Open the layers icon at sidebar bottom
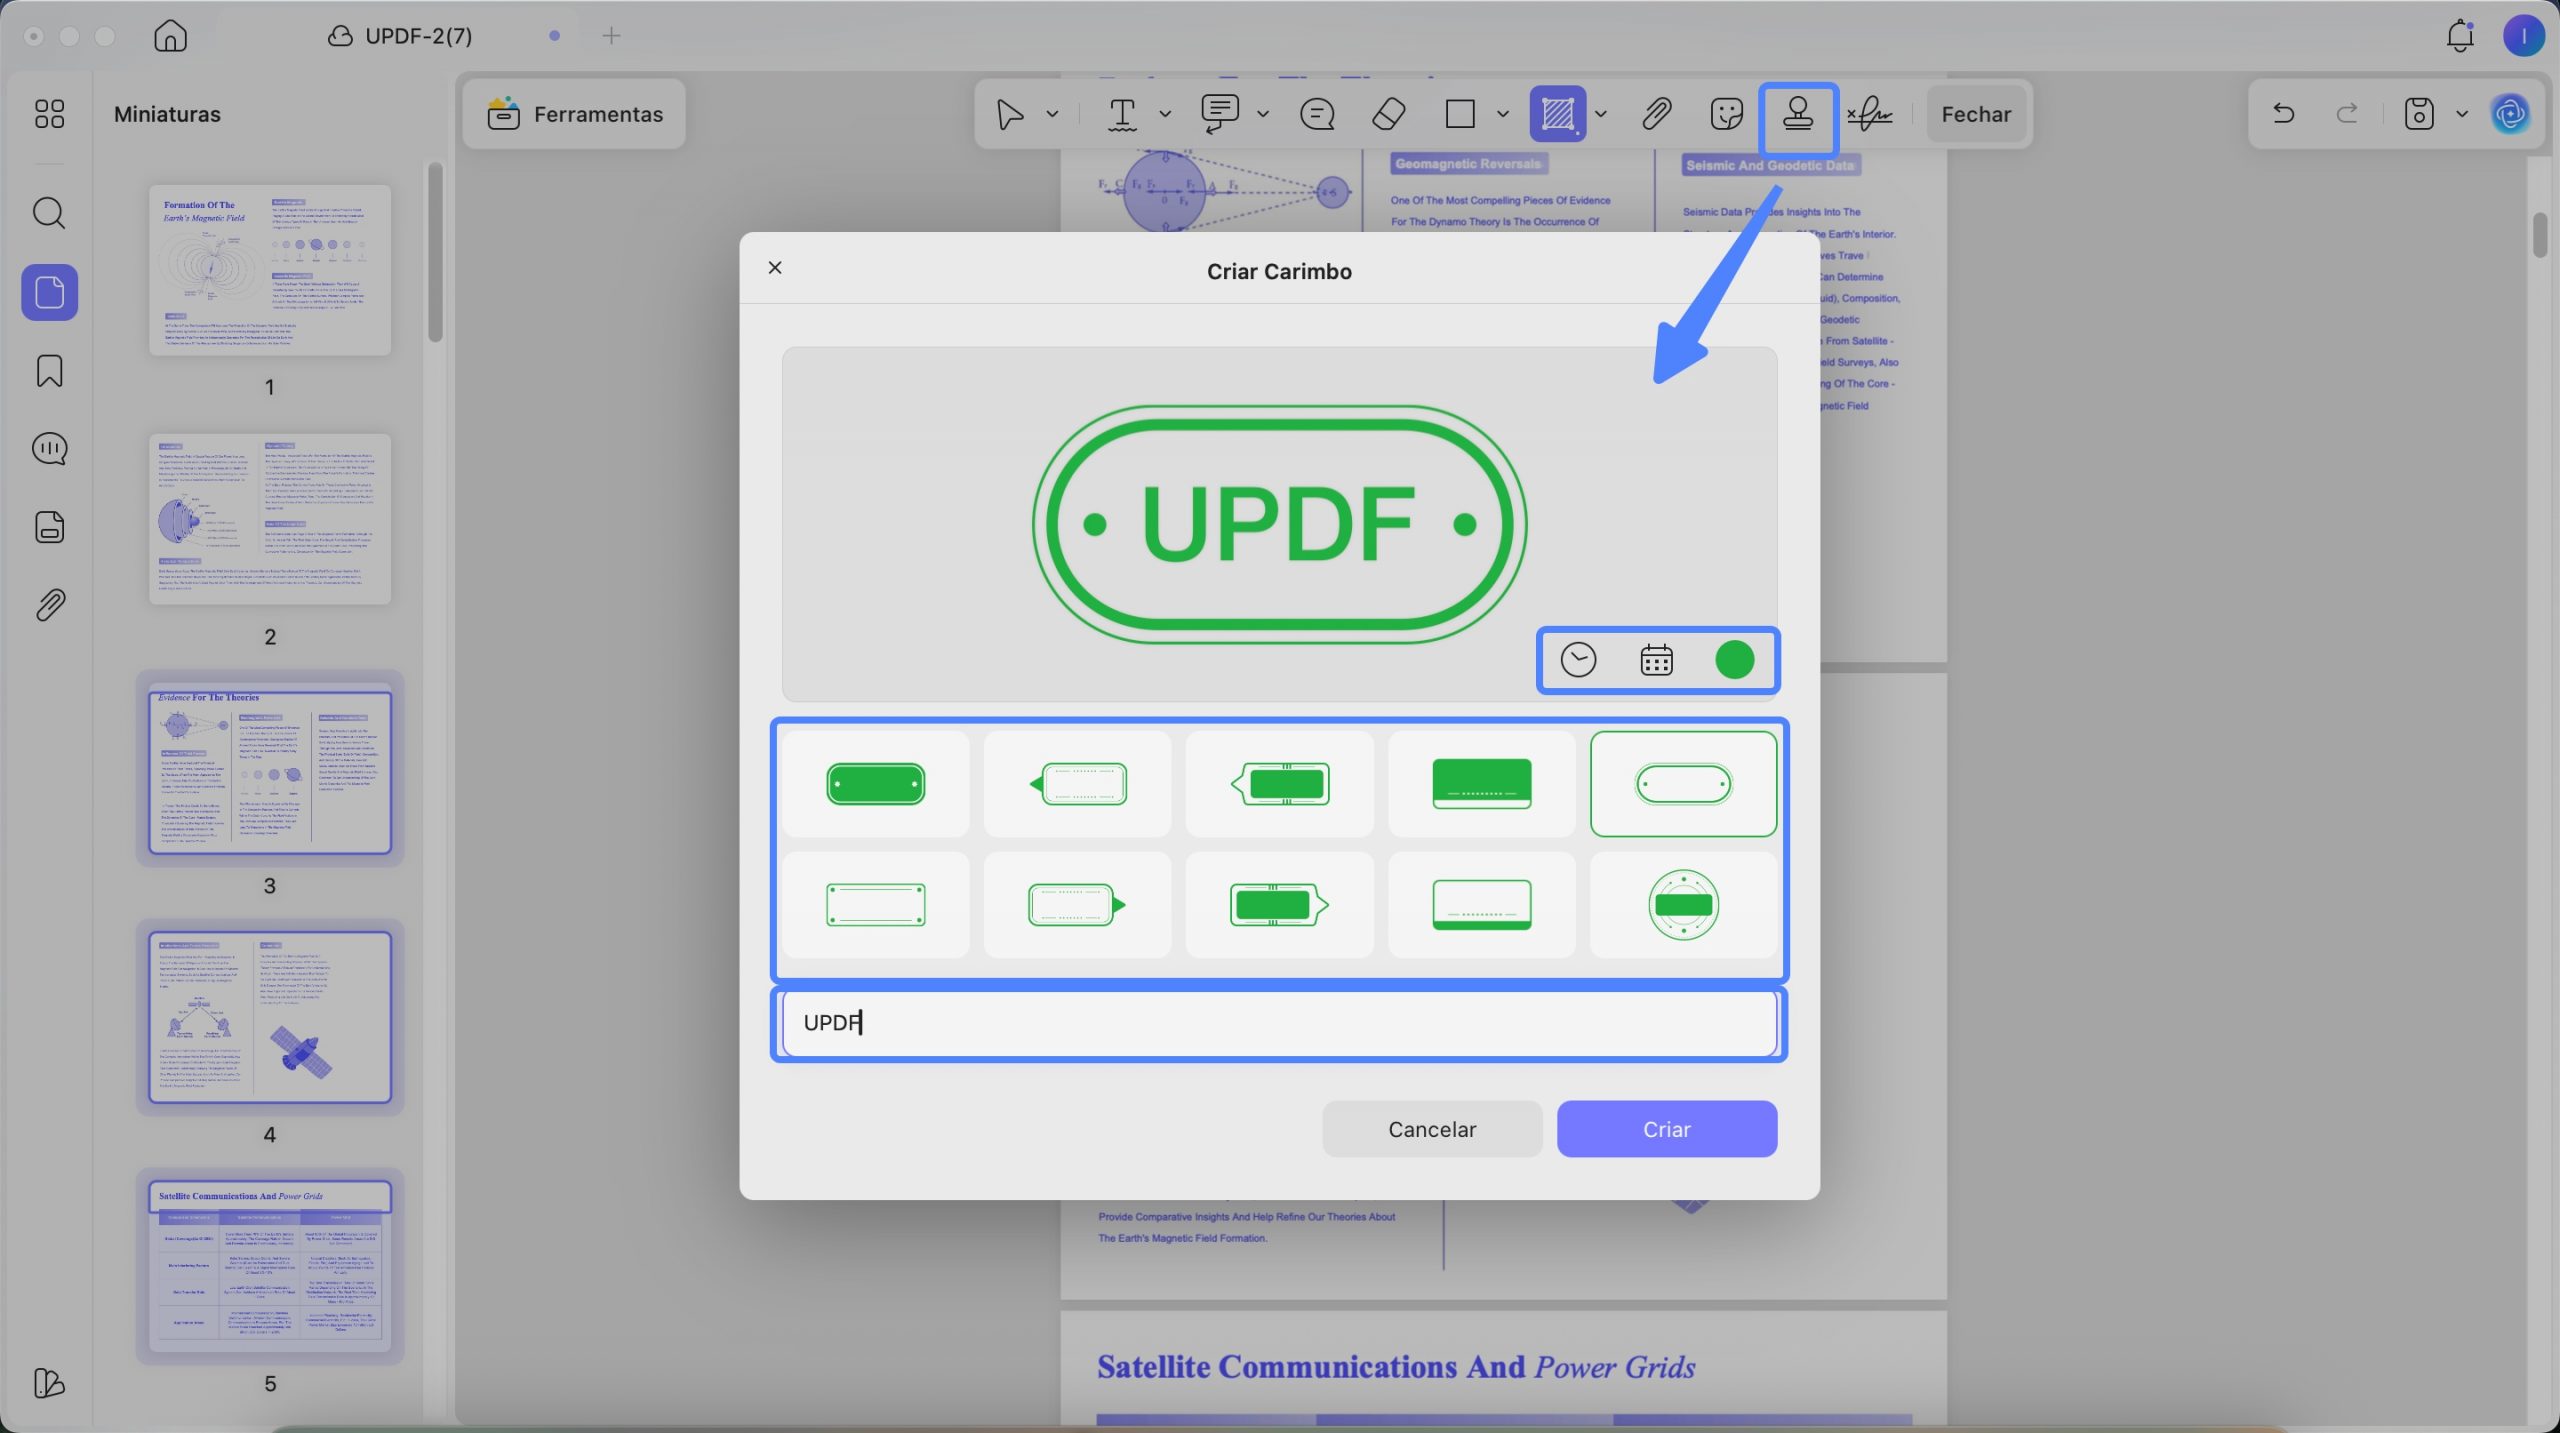This screenshot has height=1433, width=2560. click(49, 1383)
